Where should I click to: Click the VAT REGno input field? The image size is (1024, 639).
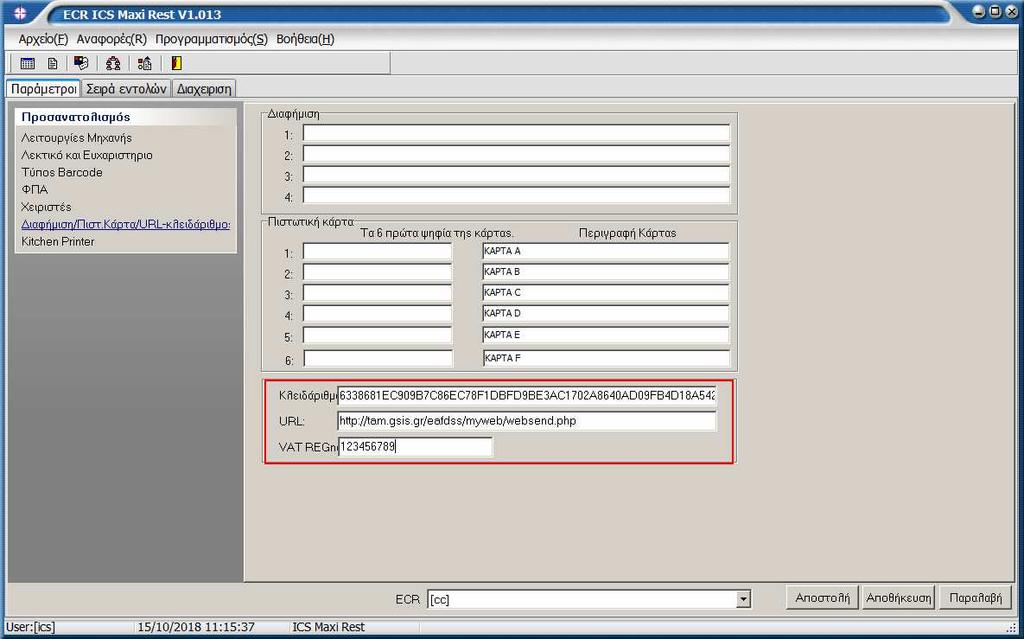(415, 447)
